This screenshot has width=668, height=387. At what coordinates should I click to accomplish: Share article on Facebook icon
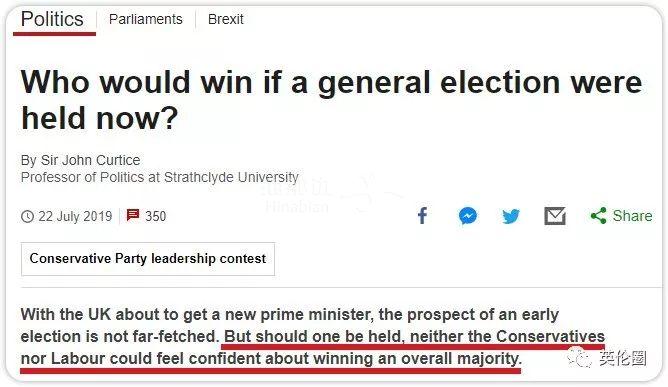tap(422, 216)
